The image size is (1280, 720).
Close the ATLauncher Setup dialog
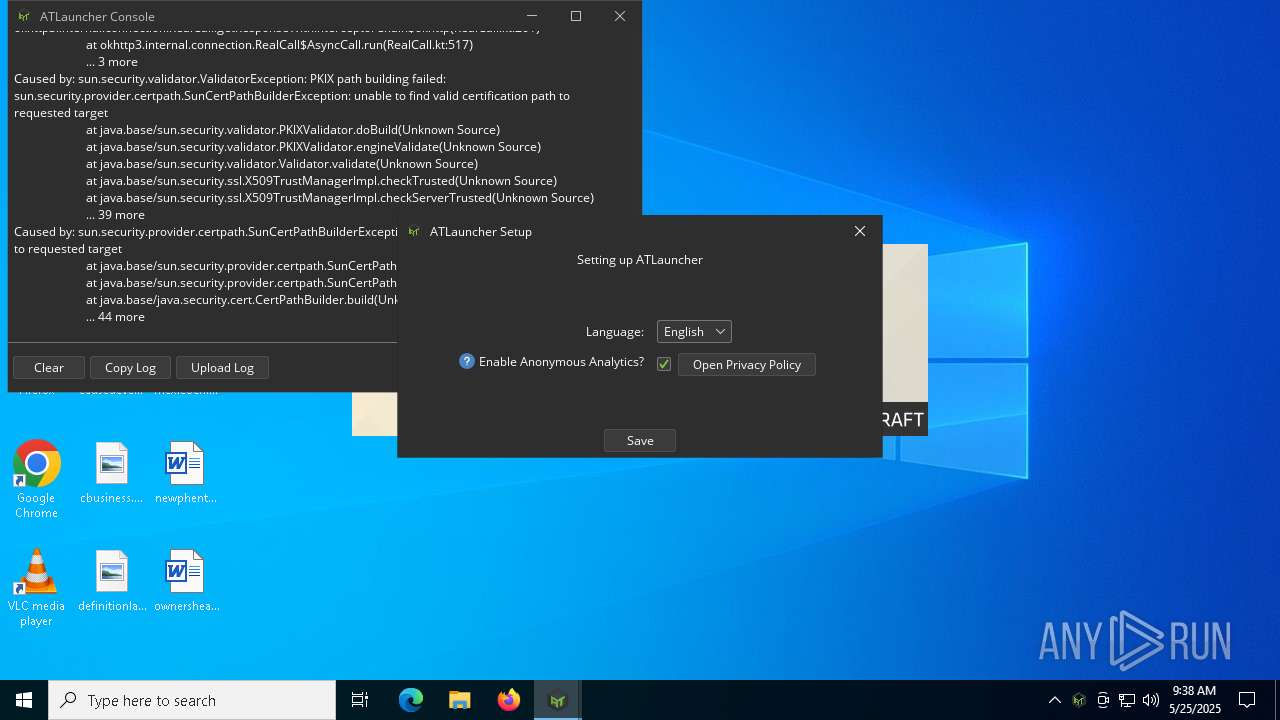(x=860, y=231)
